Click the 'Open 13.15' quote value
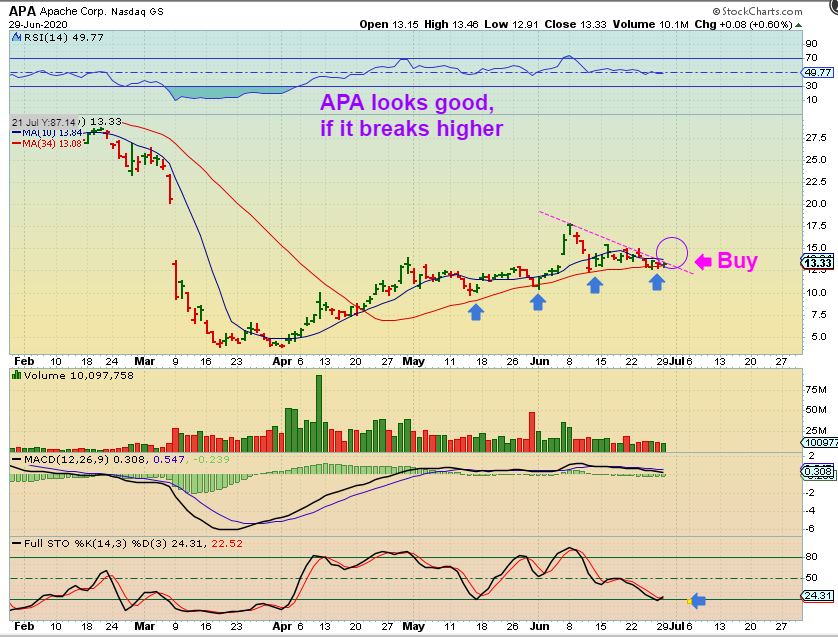 click(389, 25)
